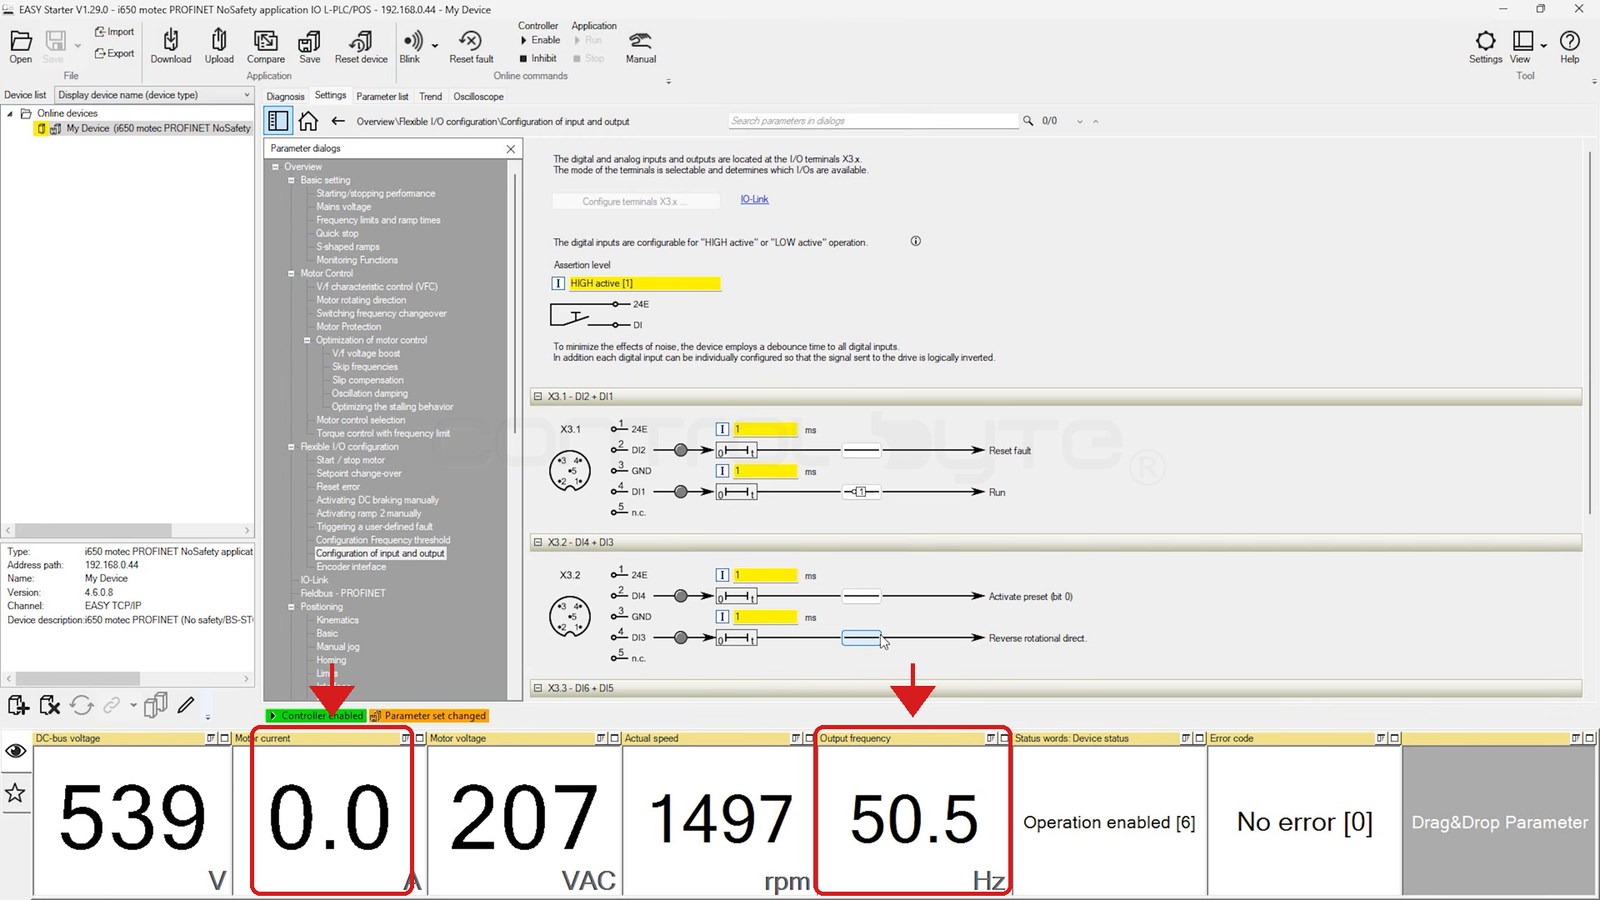Click the DI2 debounce timer block
Screen dimensions: 1600x900
tap(736, 451)
